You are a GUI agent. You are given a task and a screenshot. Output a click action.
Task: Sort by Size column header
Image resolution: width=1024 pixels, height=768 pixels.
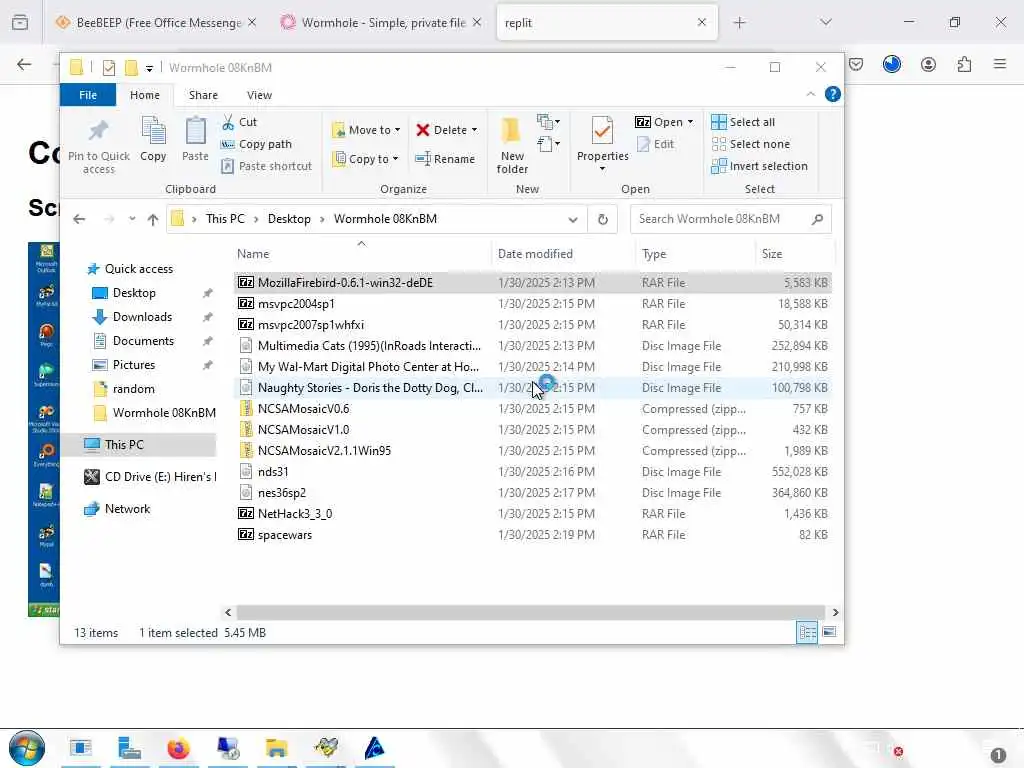[x=772, y=254]
